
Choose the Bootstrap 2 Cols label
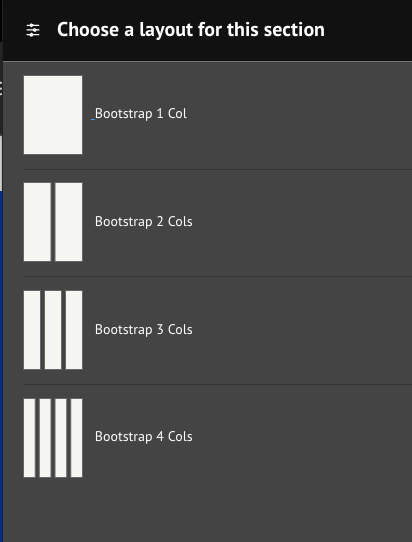143,222
